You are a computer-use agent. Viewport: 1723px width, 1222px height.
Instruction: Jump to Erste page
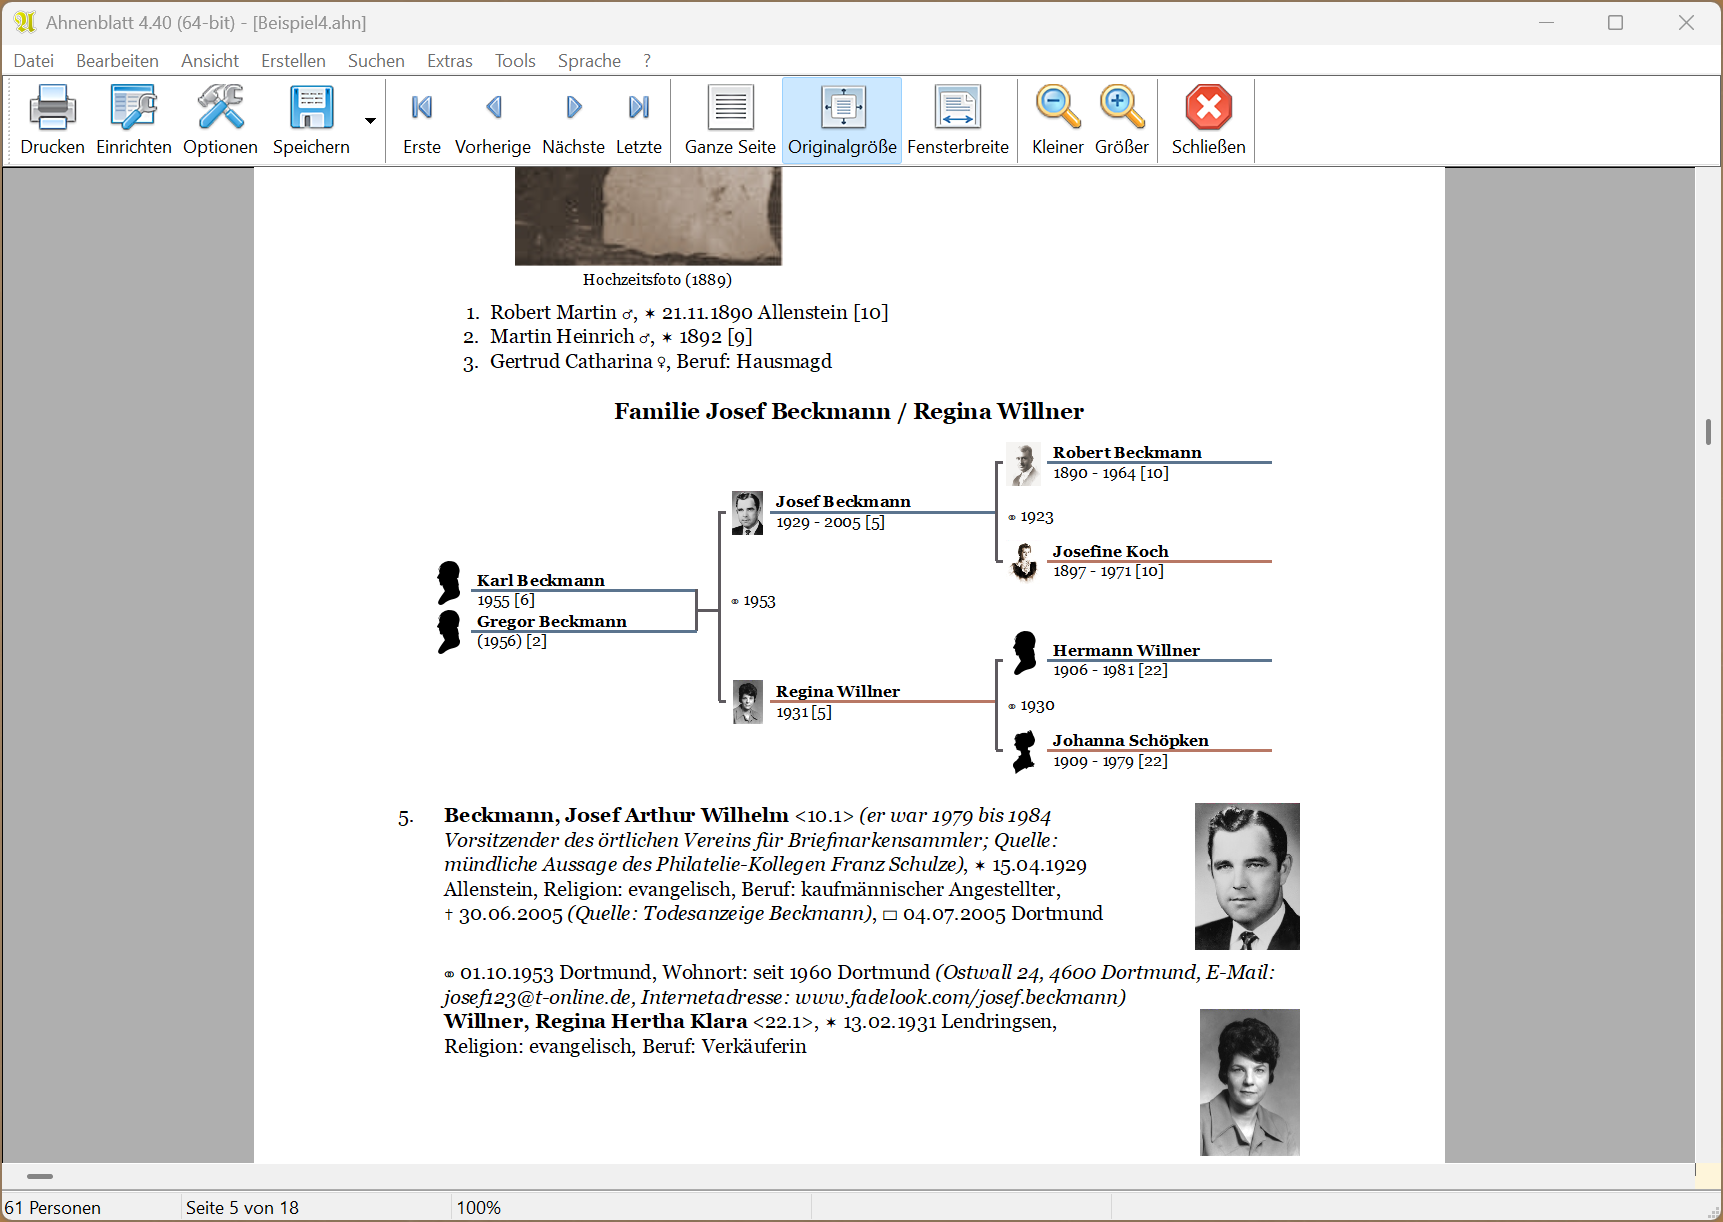point(421,108)
